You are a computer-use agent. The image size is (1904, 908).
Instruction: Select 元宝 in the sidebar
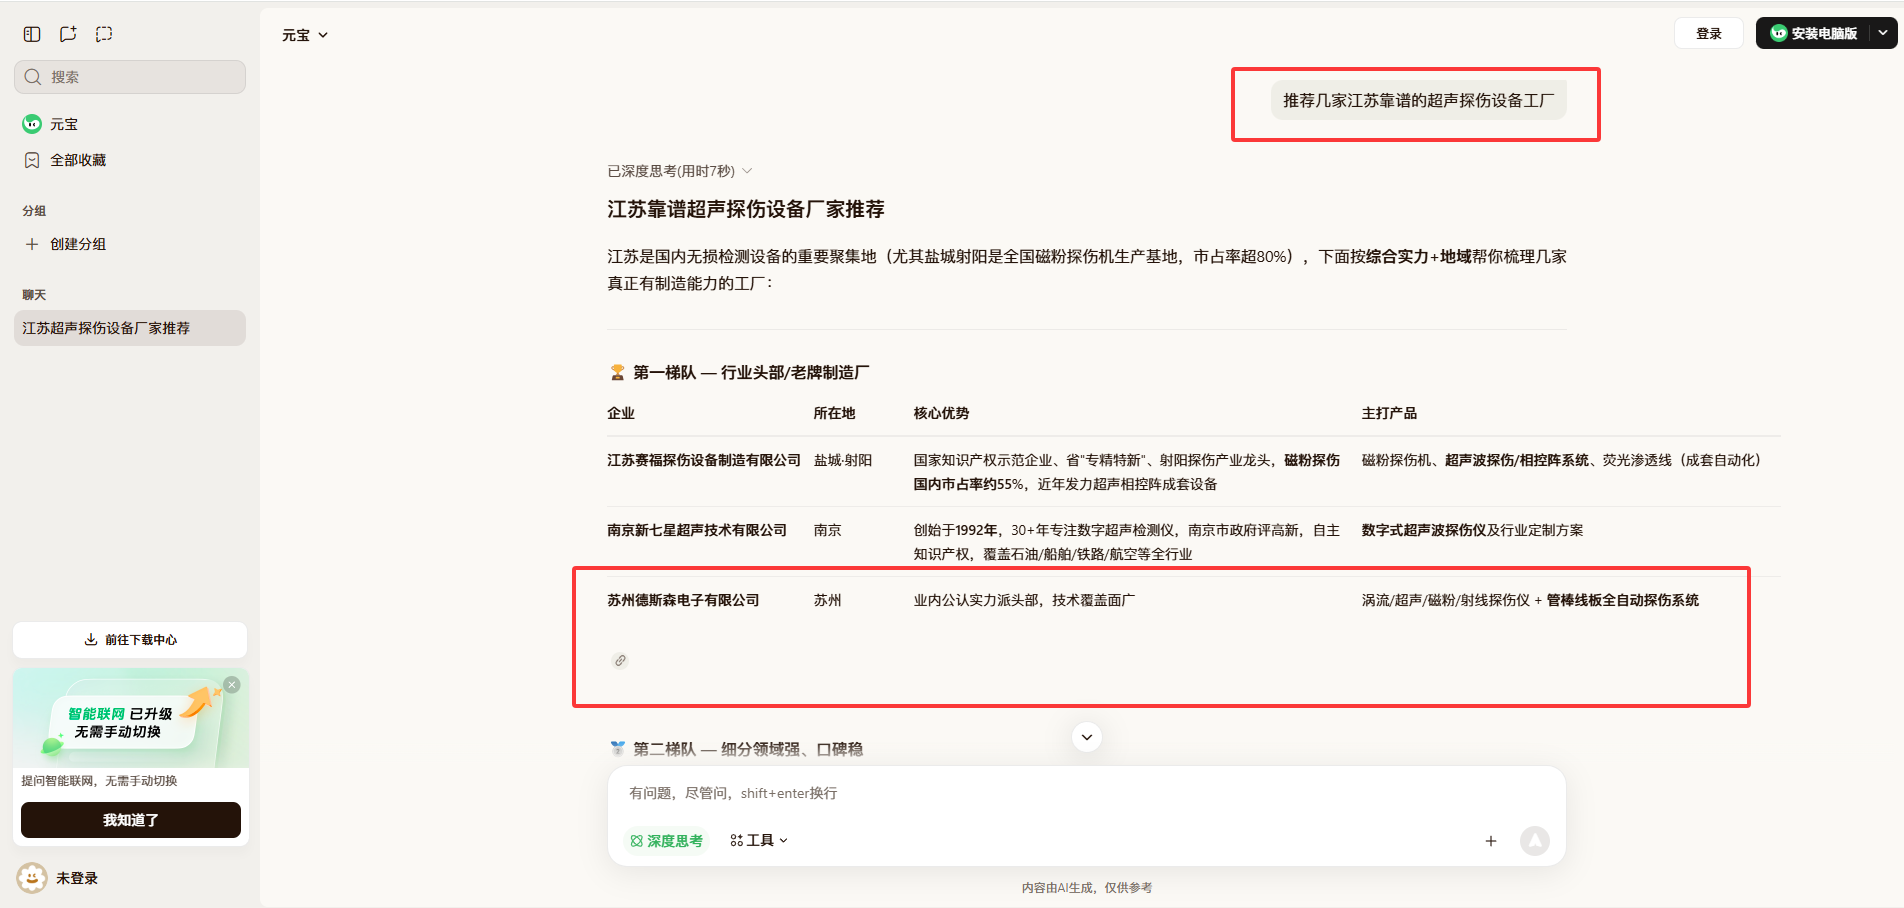tap(130, 124)
